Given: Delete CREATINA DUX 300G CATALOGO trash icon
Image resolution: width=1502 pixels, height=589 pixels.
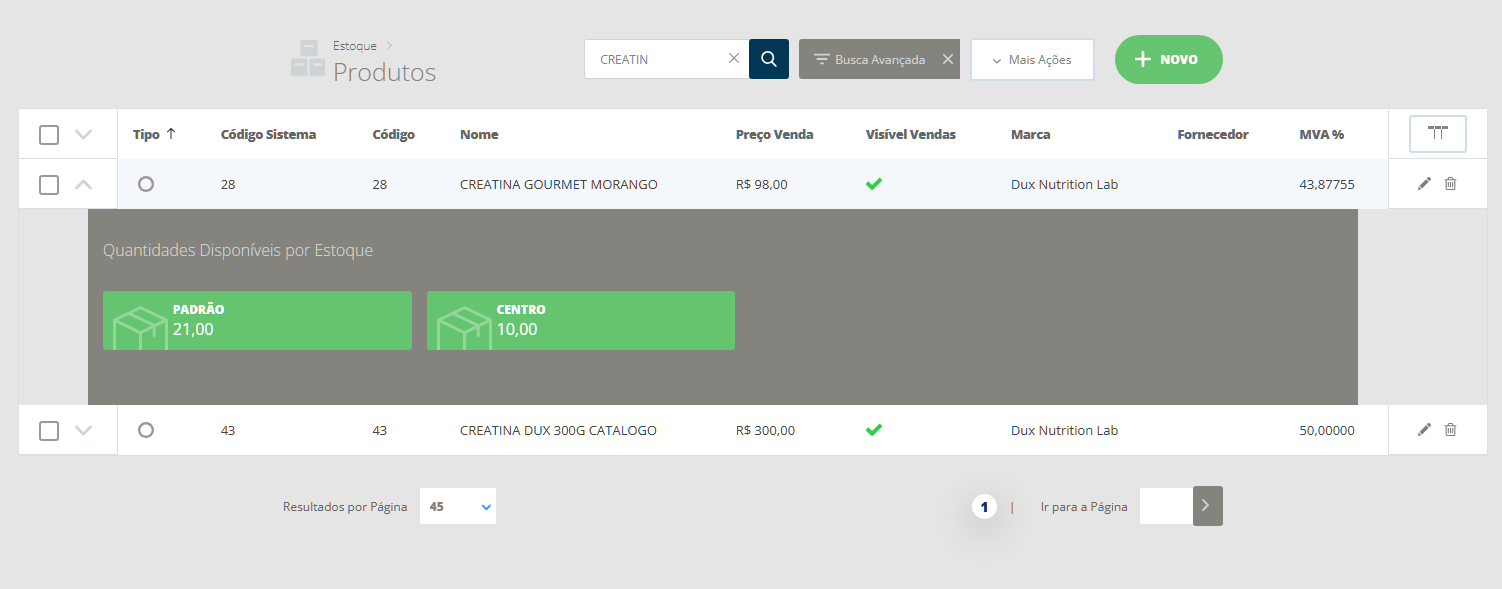Looking at the screenshot, I should [1450, 430].
